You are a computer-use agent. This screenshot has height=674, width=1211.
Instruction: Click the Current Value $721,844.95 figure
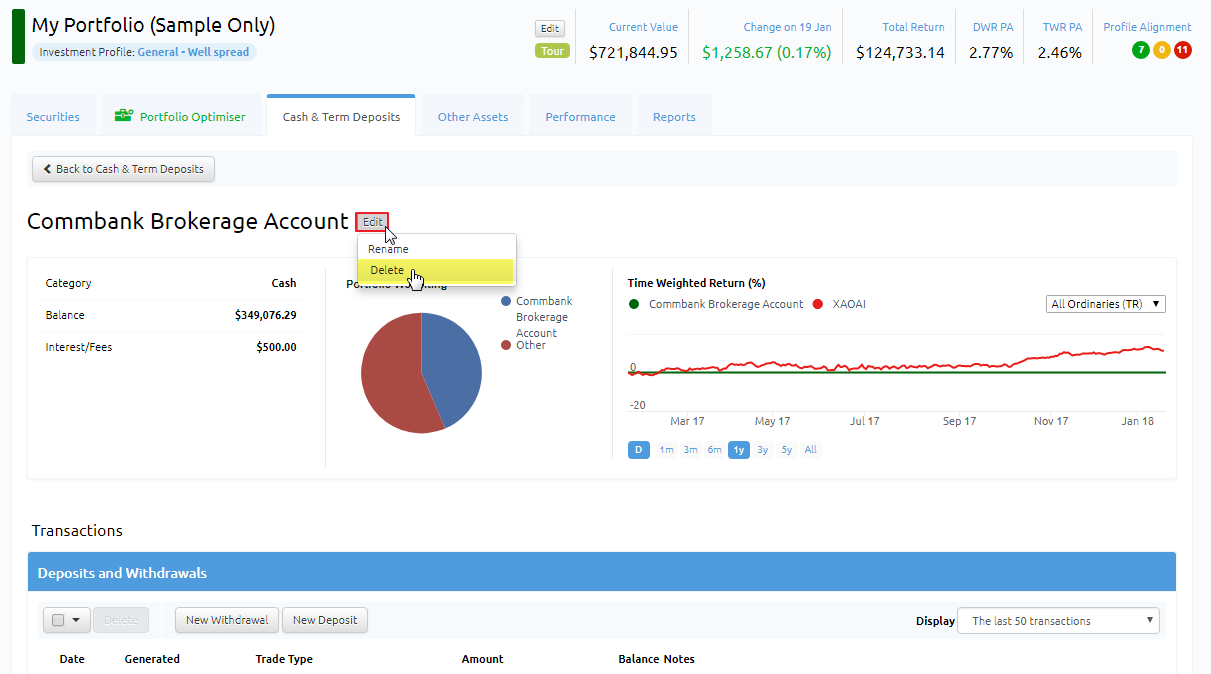(x=633, y=52)
